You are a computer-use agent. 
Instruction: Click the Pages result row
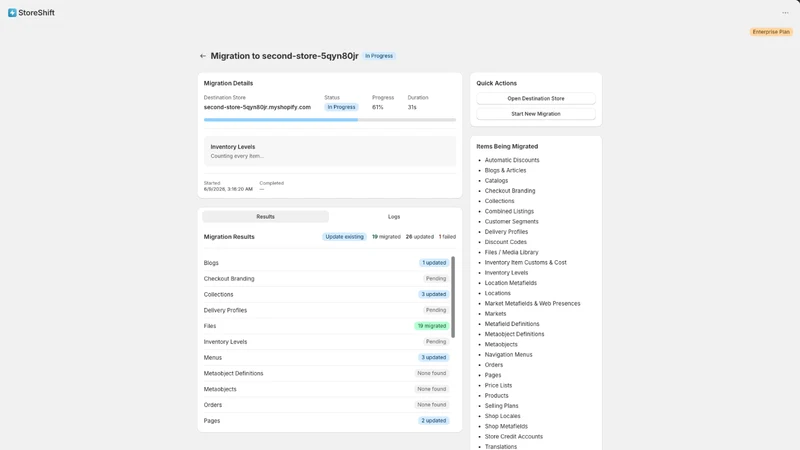click(x=326, y=421)
